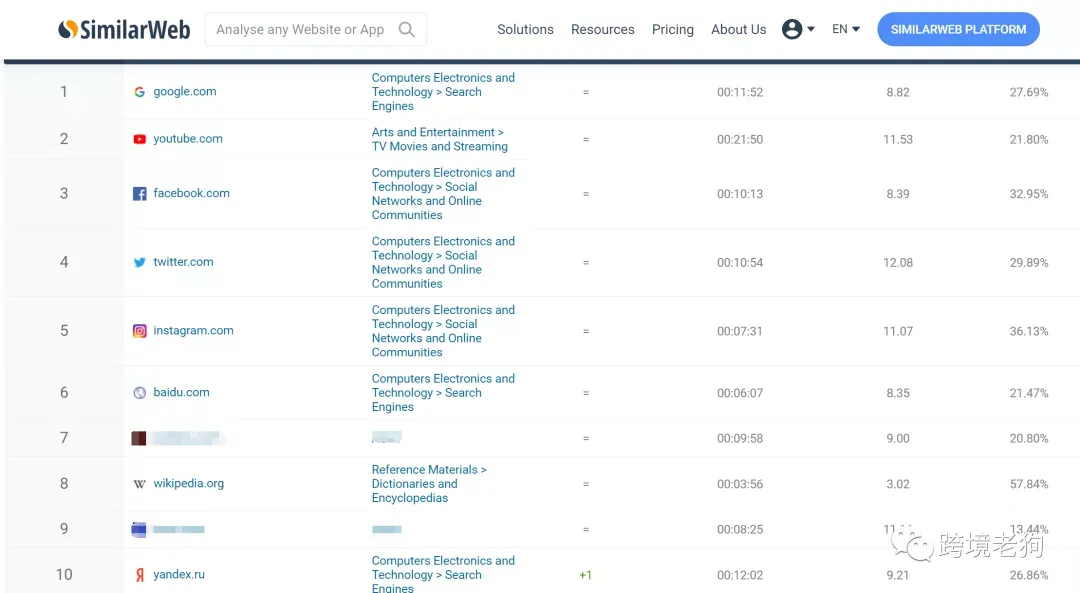The height and width of the screenshot is (593, 1080).
Task: Open the facebook.com link
Action: (191, 193)
